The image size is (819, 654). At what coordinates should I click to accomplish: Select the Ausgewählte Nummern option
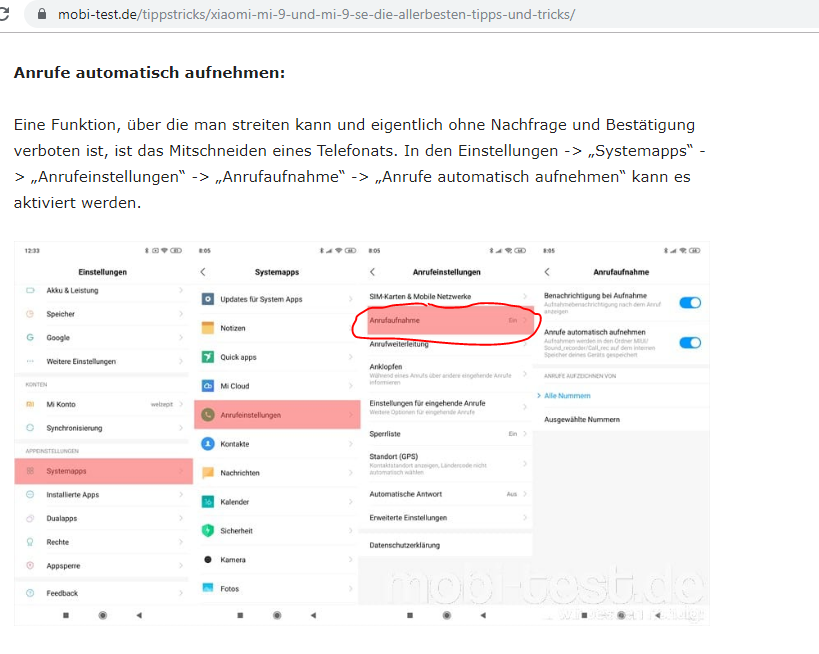(x=582, y=419)
